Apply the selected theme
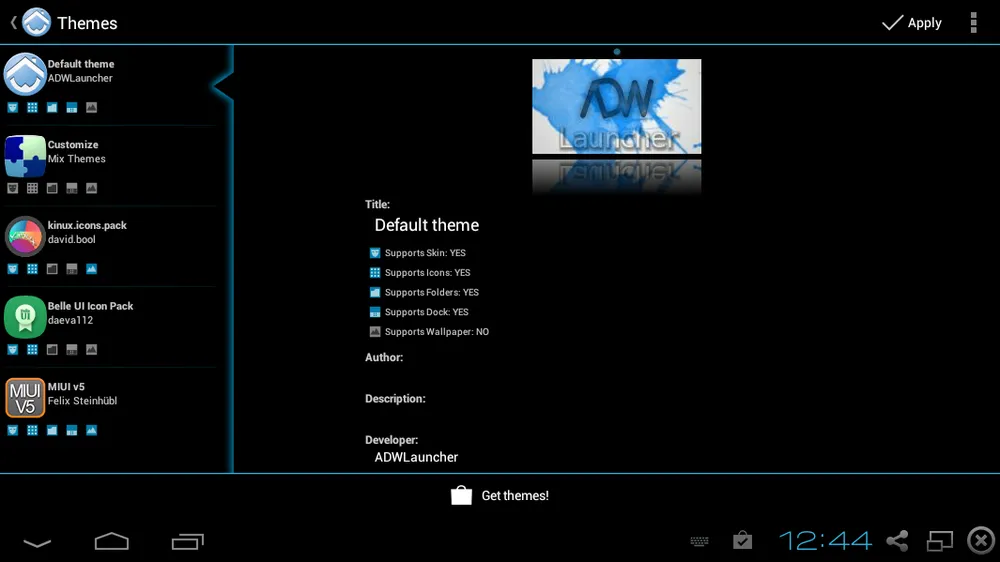 tap(911, 23)
